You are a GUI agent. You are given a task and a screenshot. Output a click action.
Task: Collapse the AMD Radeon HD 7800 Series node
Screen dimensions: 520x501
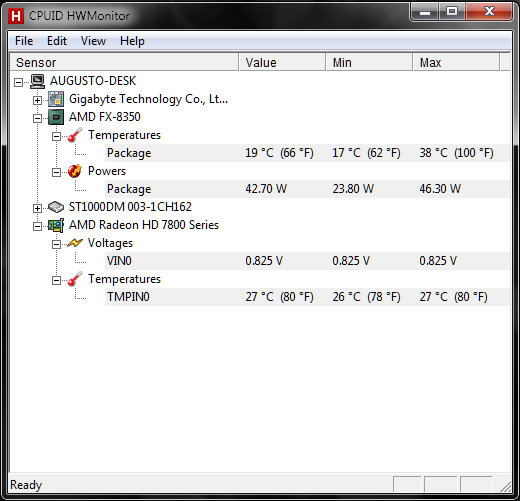pos(37,226)
